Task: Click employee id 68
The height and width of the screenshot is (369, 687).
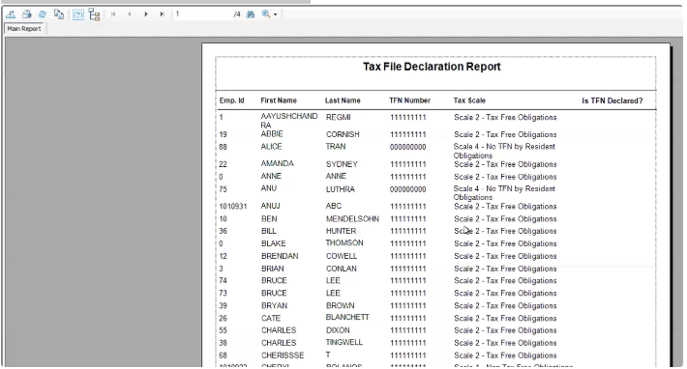Action: [x=223, y=355]
